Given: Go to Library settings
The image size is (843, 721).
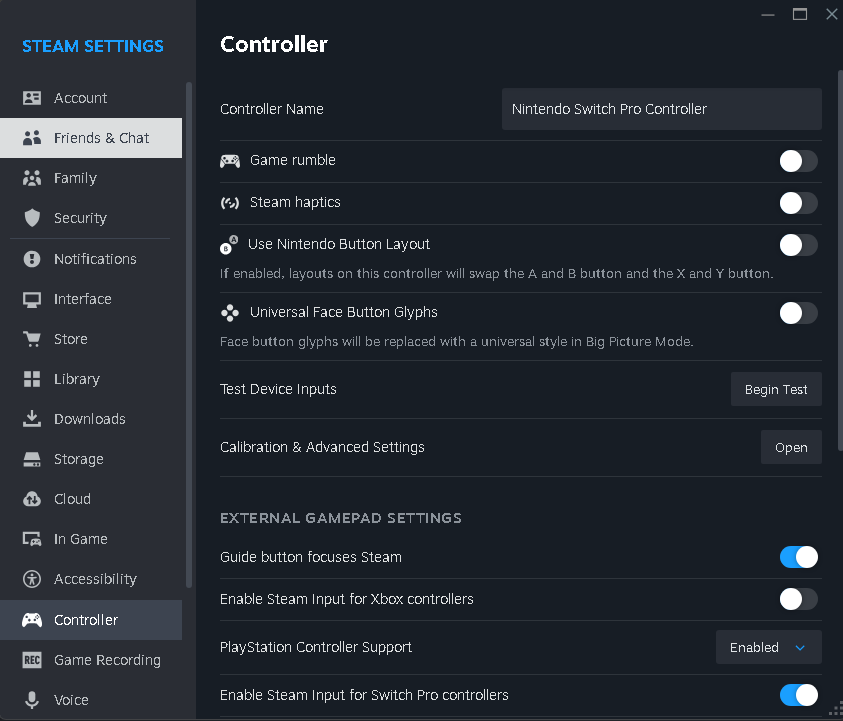Looking at the screenshot, I should pyautogui.click(x=91, y=379).
